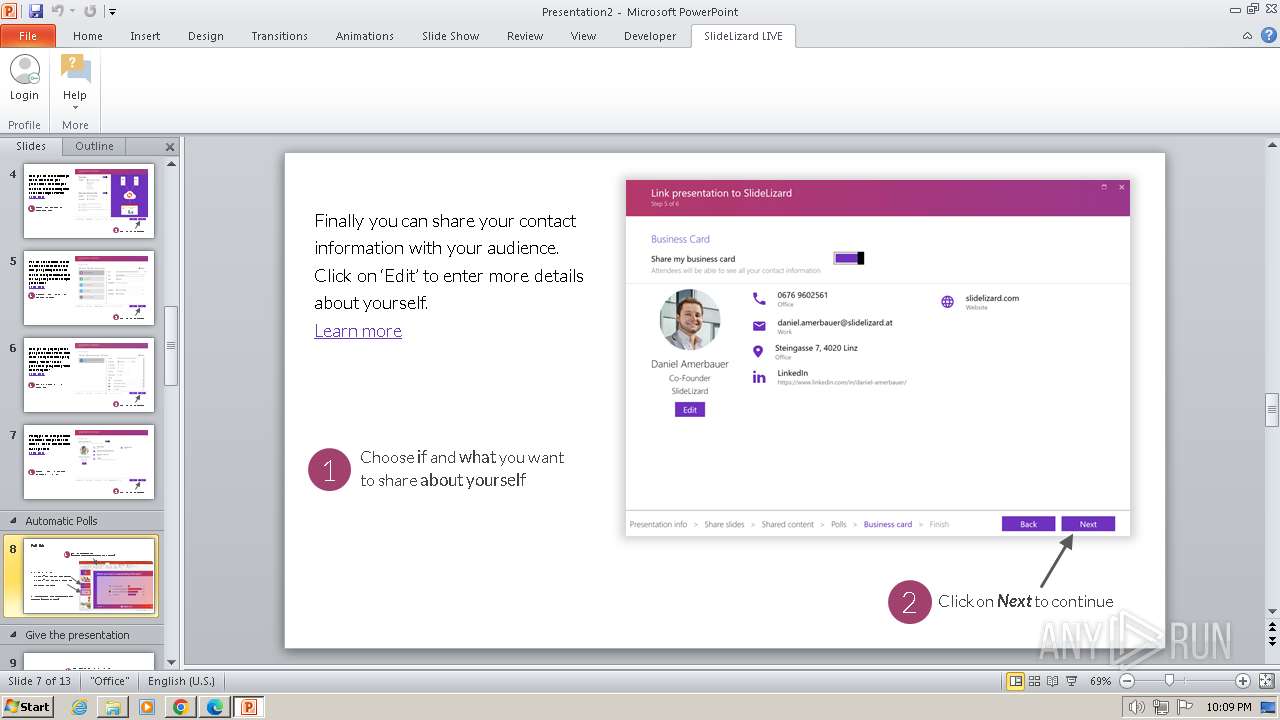This screenshot has height=720, width=1280.
Task: Minimize the ribbon with the caret icon
Action: coord(1247,36)
